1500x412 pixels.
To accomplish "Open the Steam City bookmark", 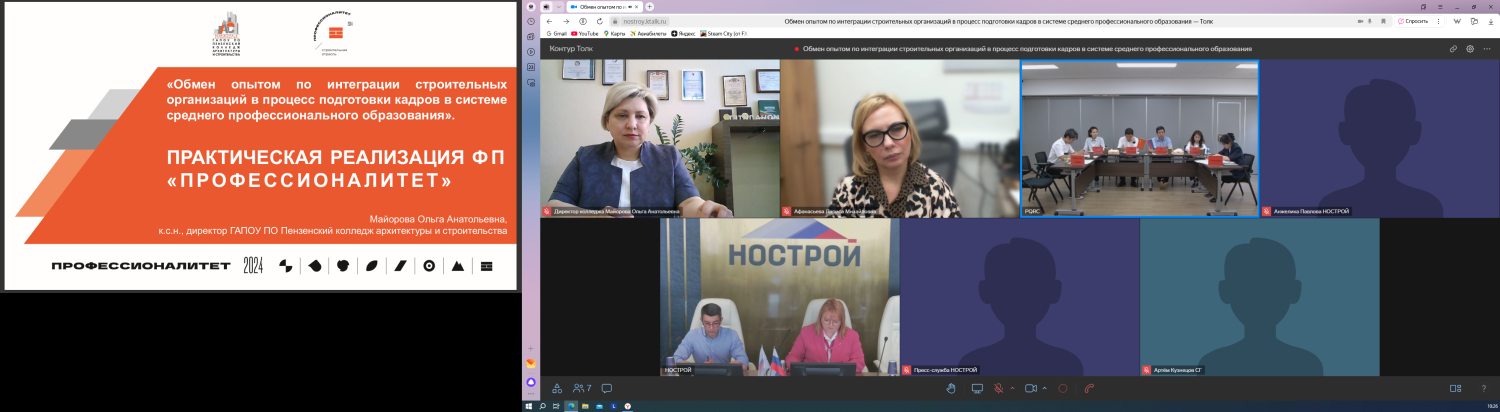I will click(x=723, y=33).
